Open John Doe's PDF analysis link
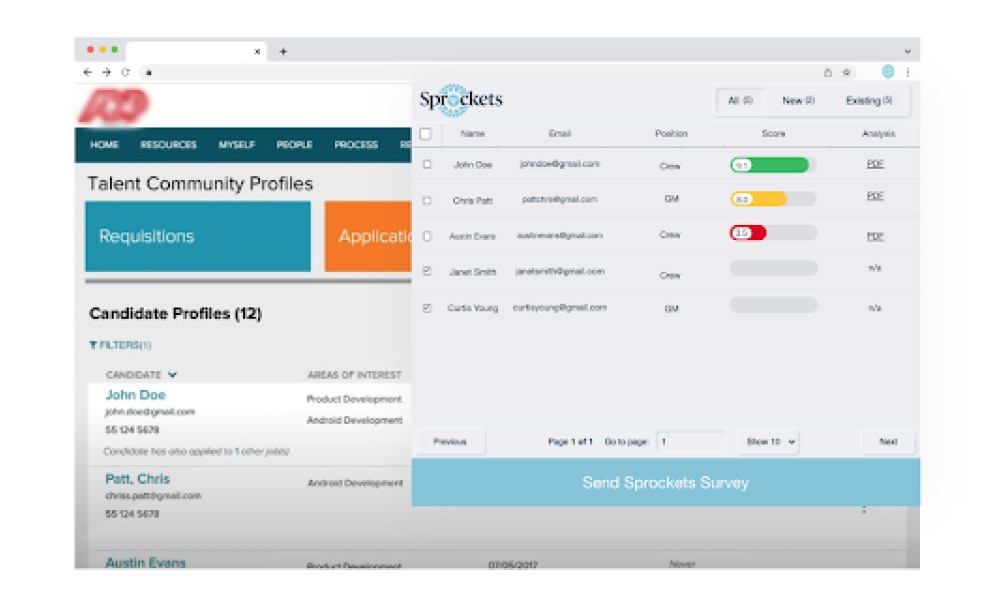This screenshot has width=1000, height=600. pos(875,165)
